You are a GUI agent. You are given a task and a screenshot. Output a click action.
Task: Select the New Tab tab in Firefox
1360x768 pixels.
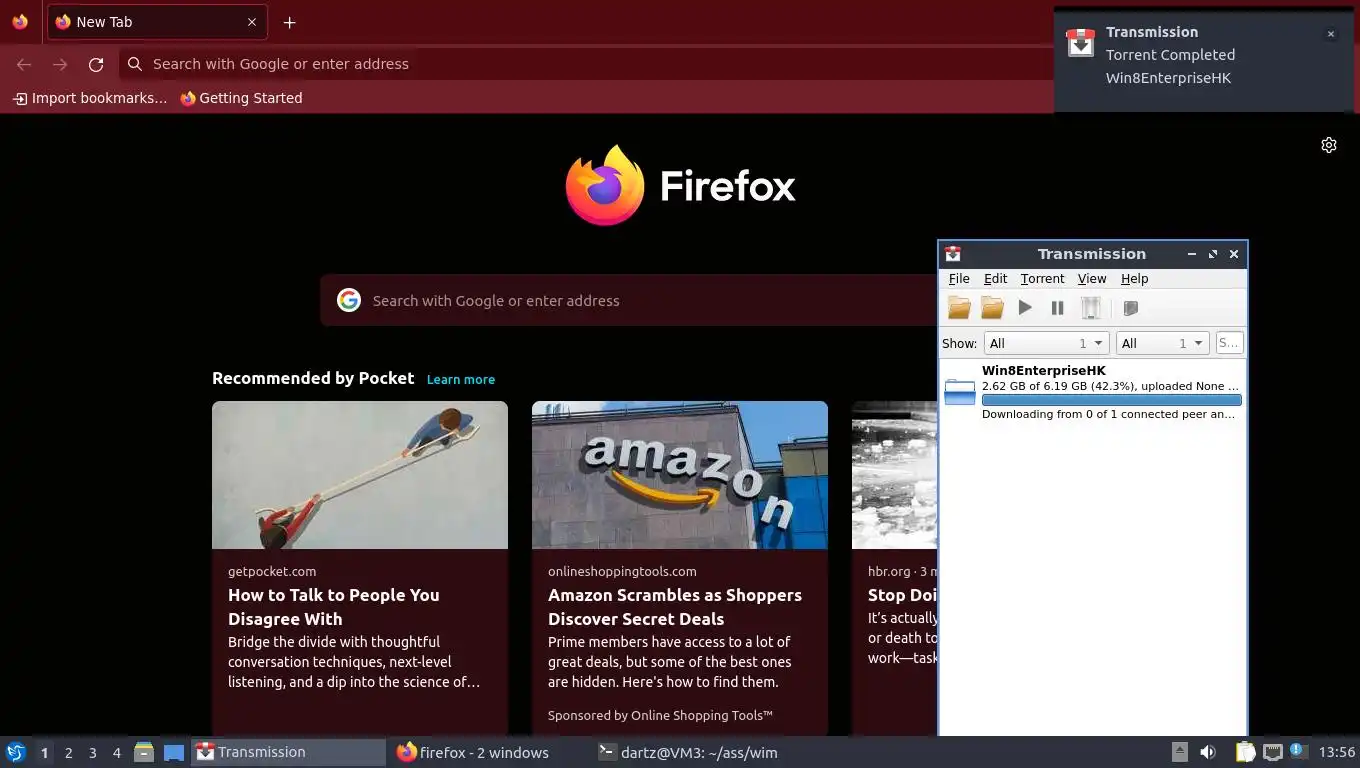157,22
